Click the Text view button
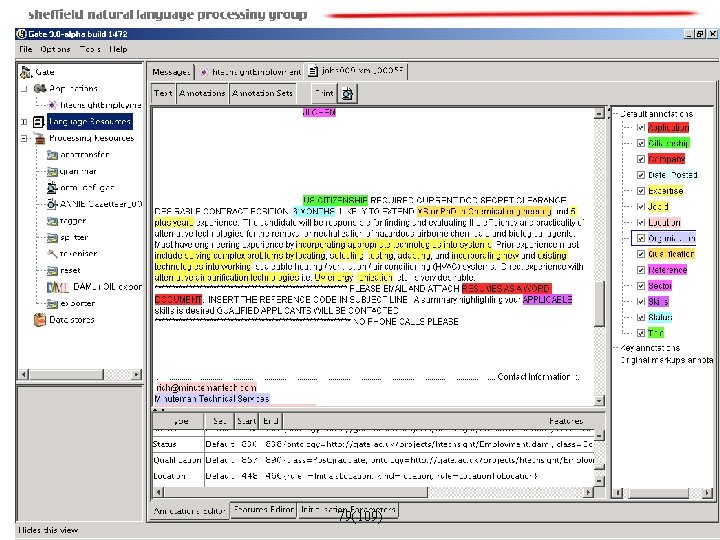 coord(163,93)
